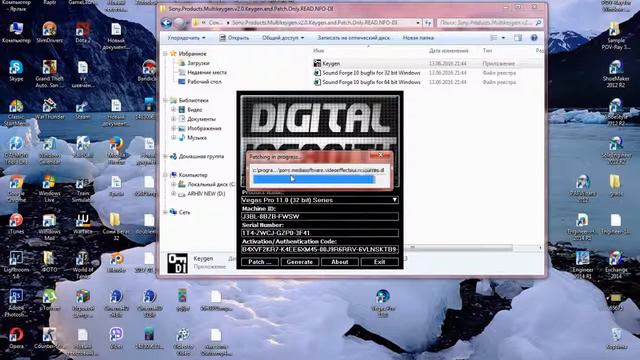Open address bar history dropdown arrow

click(x=418, y=23)
